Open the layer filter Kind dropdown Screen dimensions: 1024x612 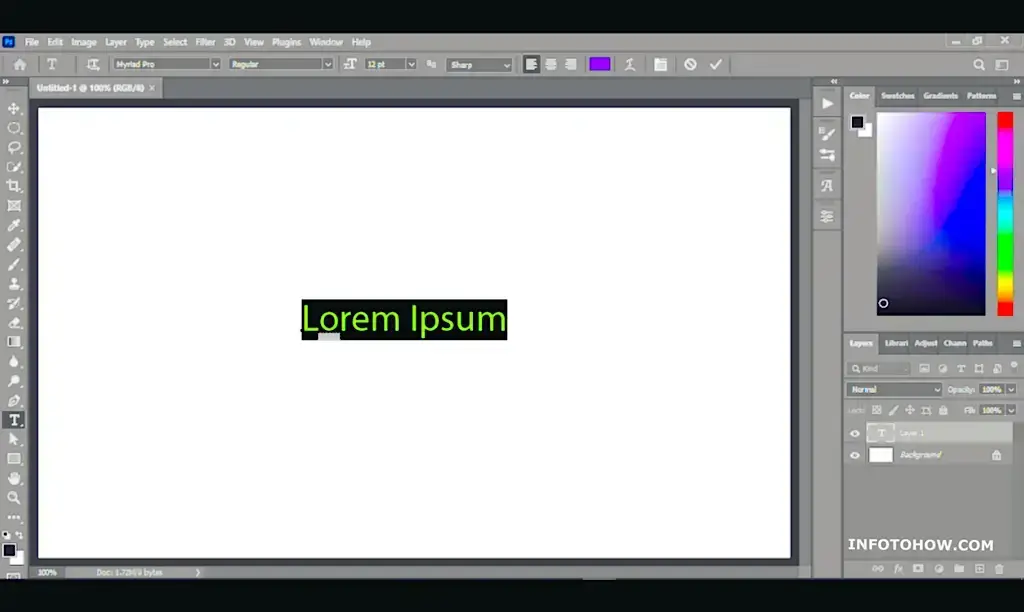click(x=878, y=368)
